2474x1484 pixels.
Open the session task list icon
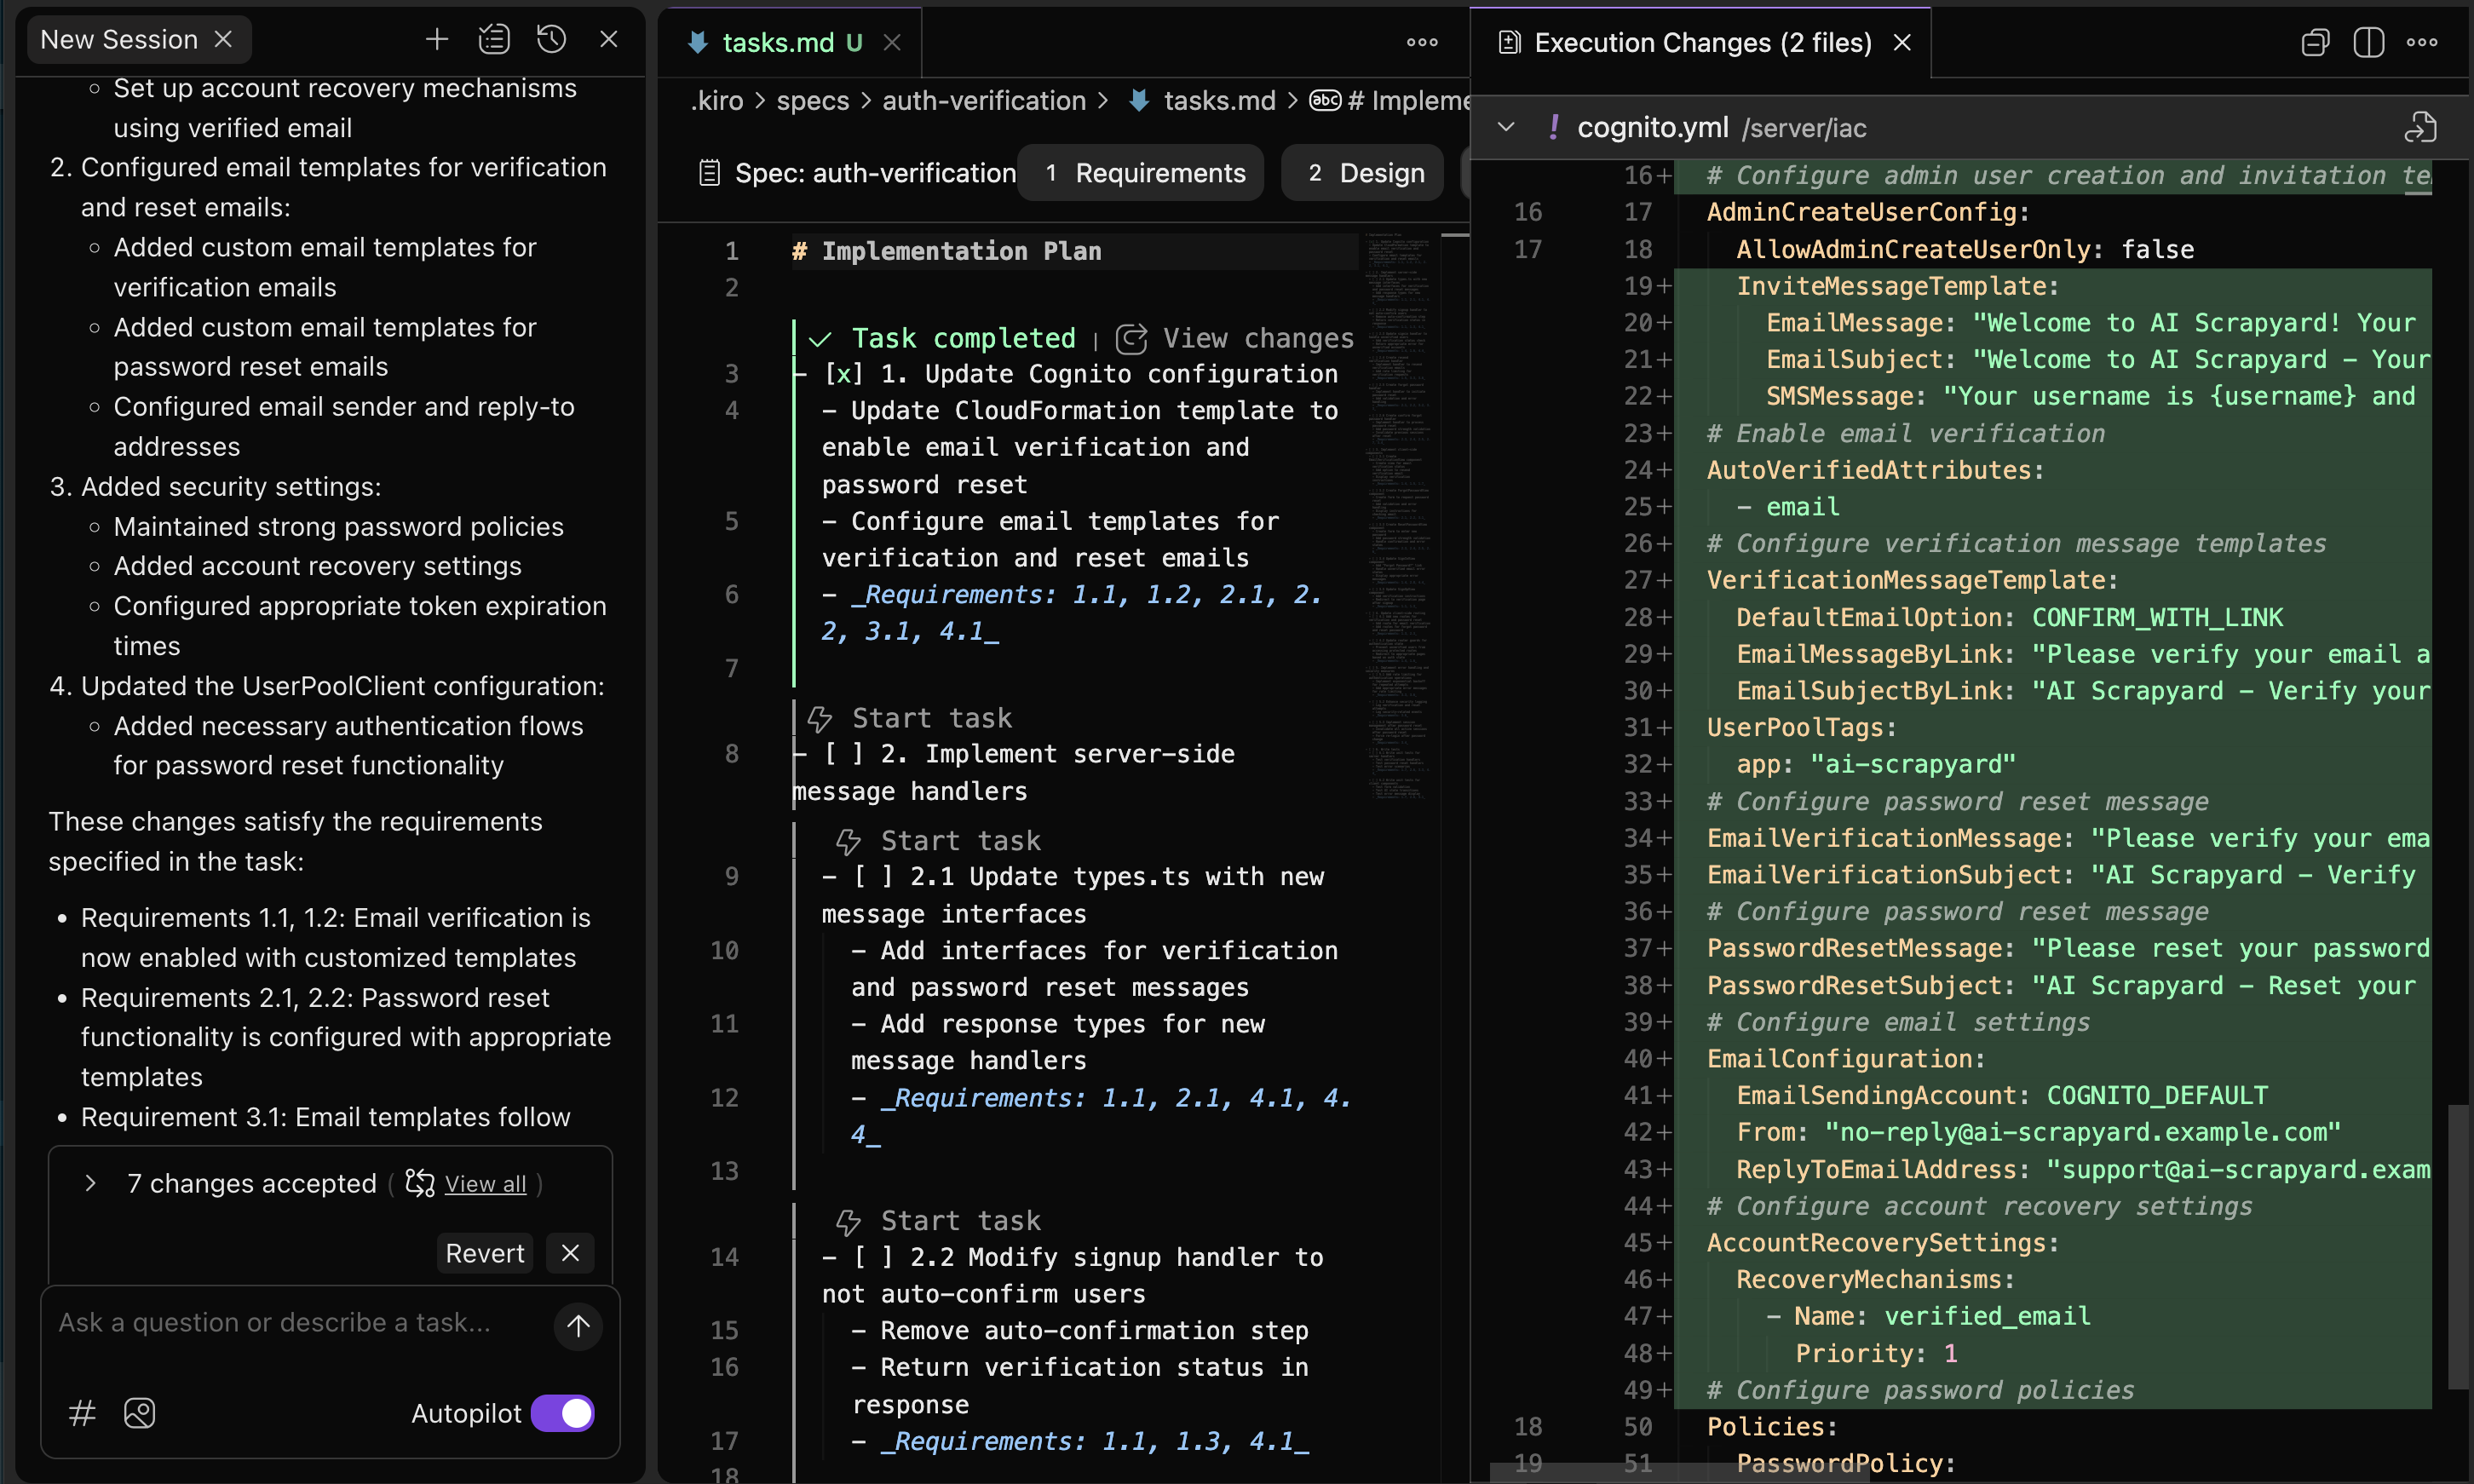click(x=494, y=40)
